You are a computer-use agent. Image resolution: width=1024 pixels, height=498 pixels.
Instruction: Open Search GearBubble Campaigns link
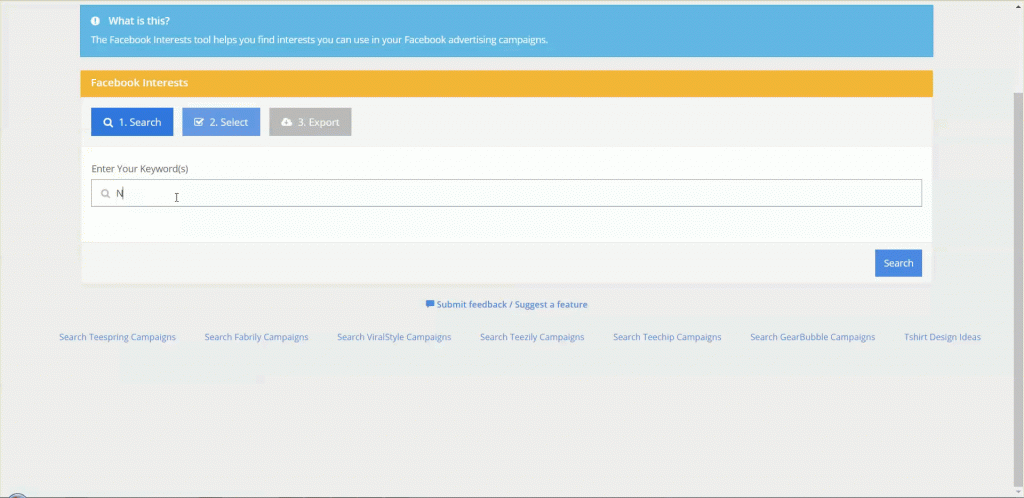click(812, 337)
